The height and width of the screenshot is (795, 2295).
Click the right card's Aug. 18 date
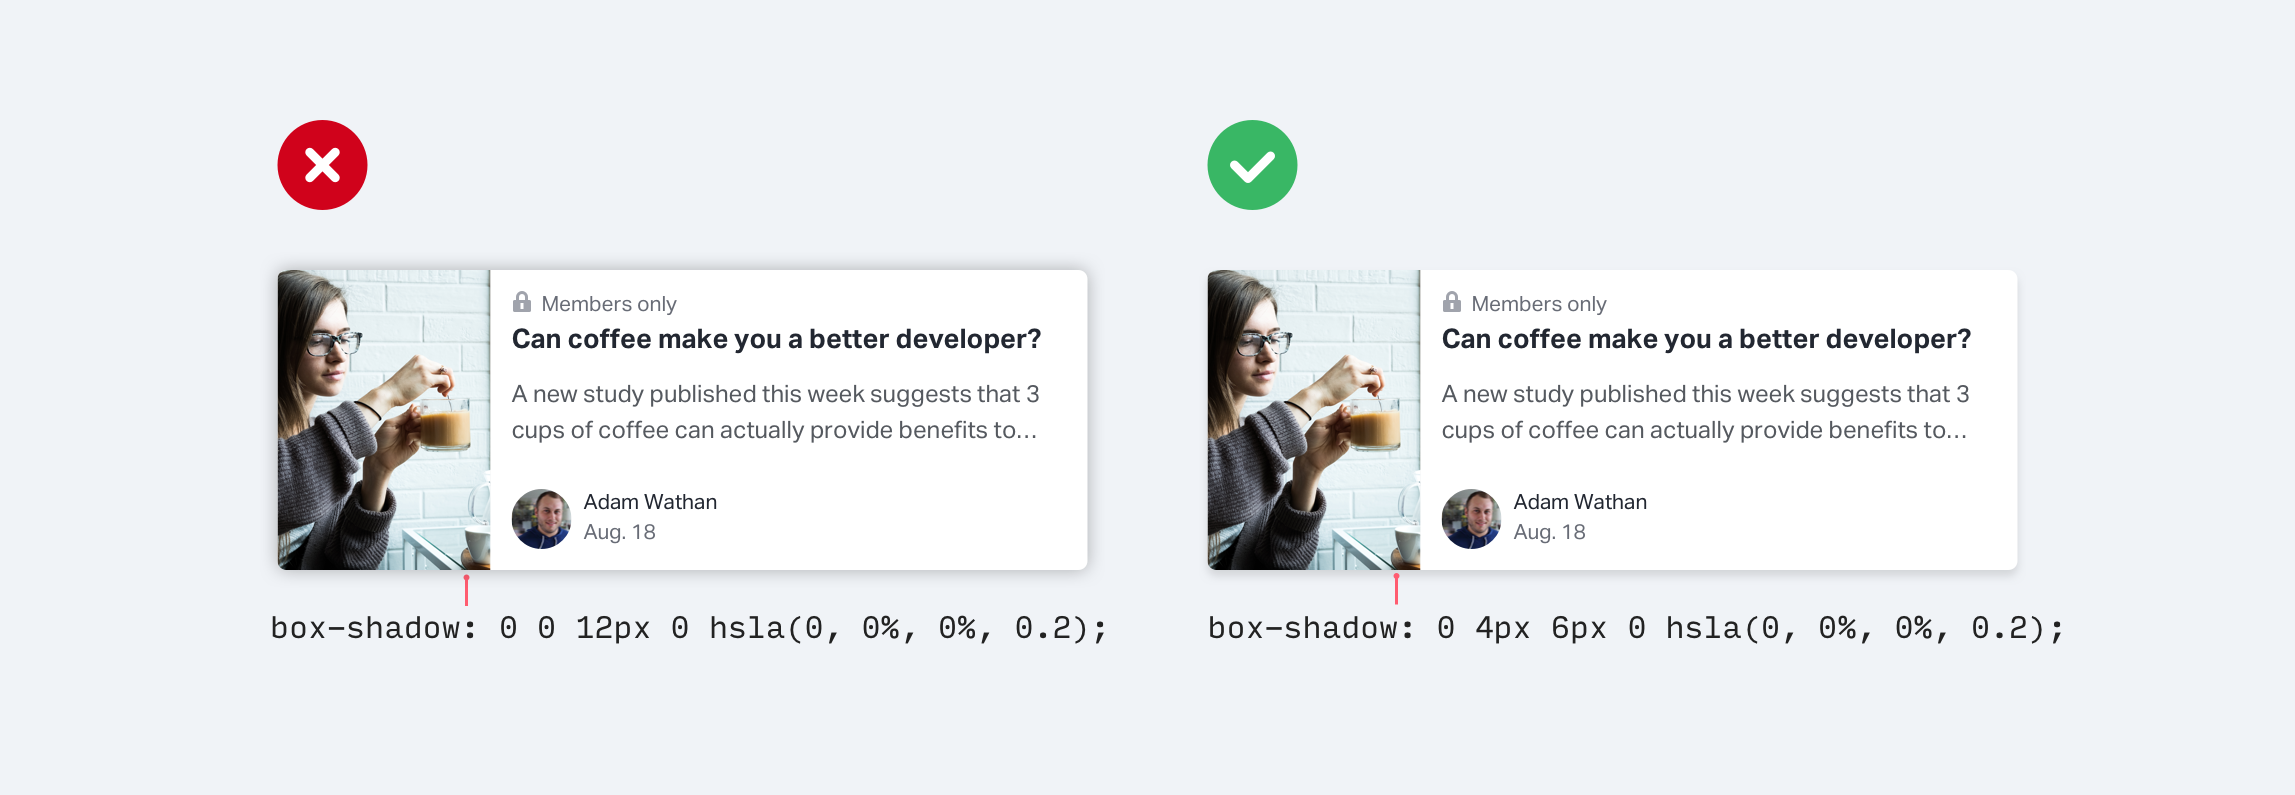[1550, 532]
